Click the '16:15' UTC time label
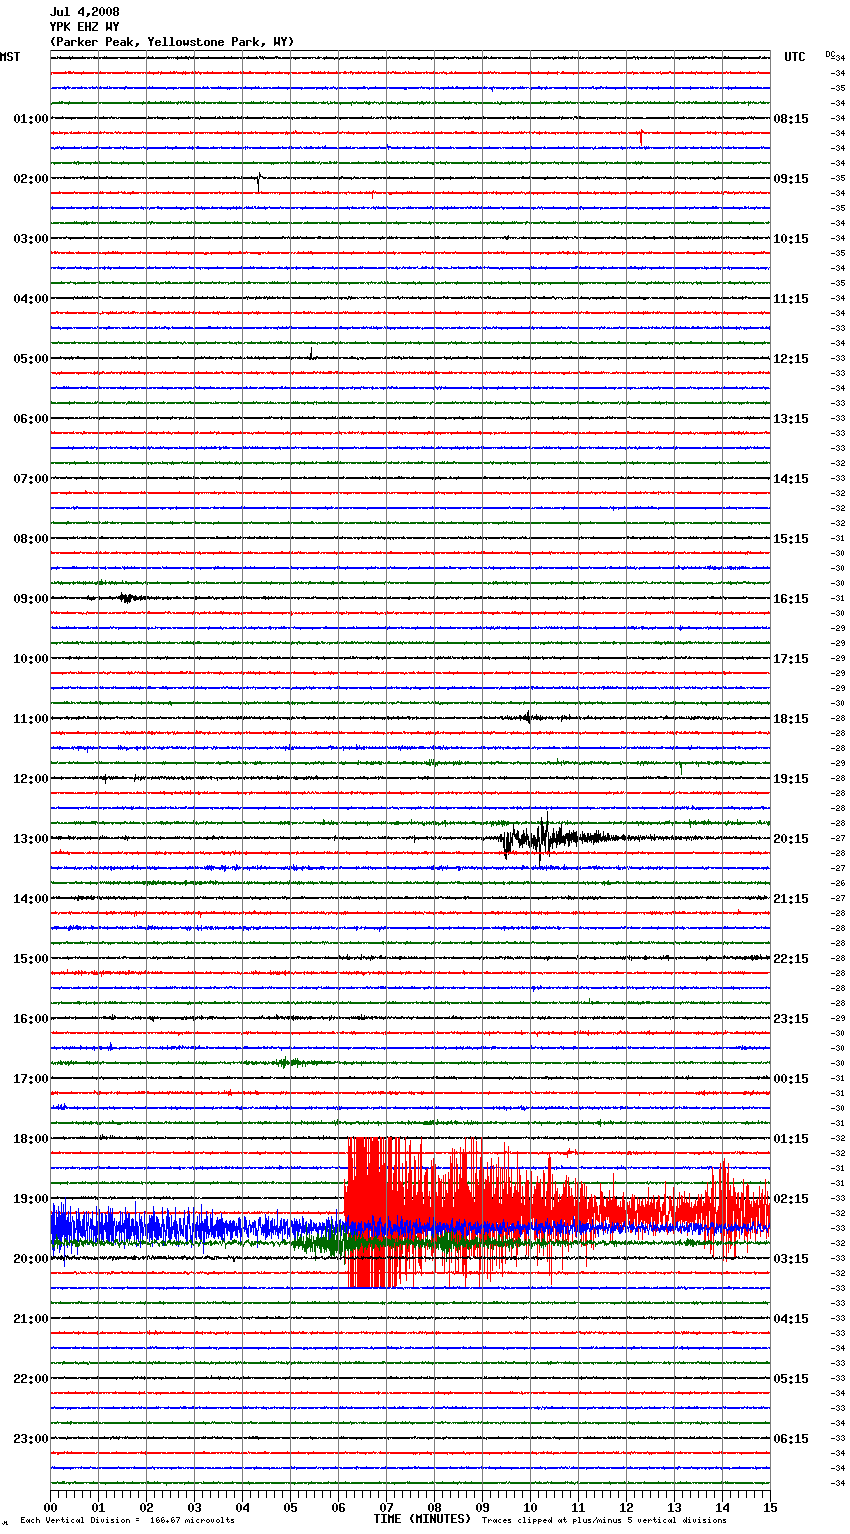This screenshot has width=850, height=1534. (x=791, y=599)
